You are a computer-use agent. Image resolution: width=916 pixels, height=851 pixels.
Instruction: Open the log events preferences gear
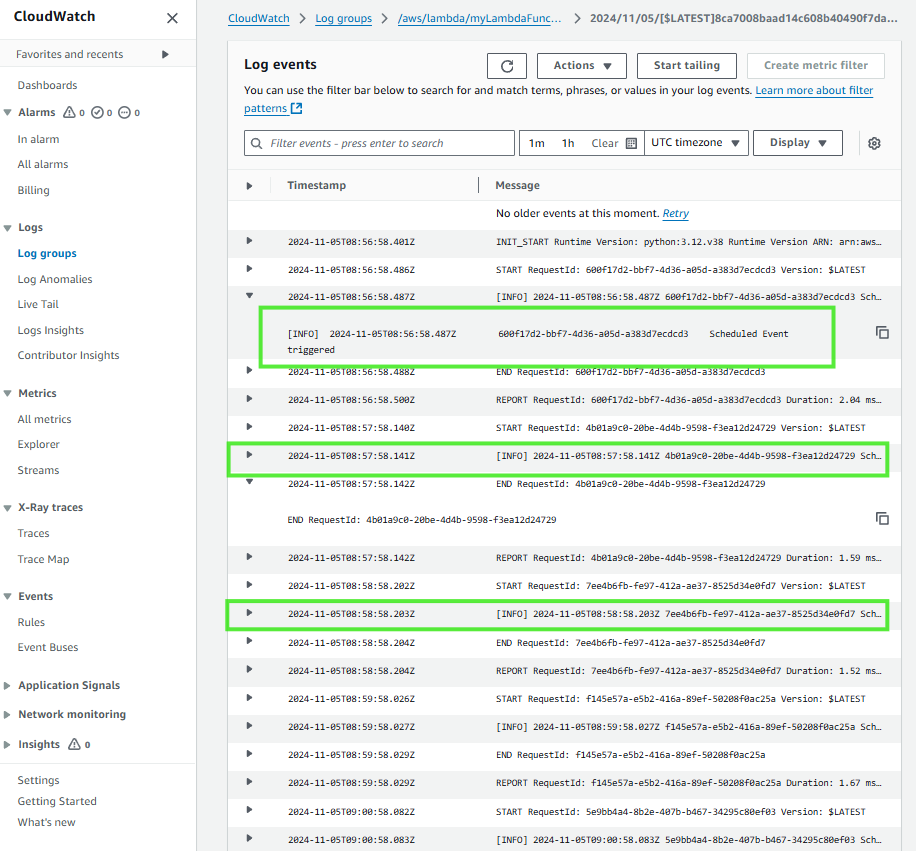coord(874,143)
